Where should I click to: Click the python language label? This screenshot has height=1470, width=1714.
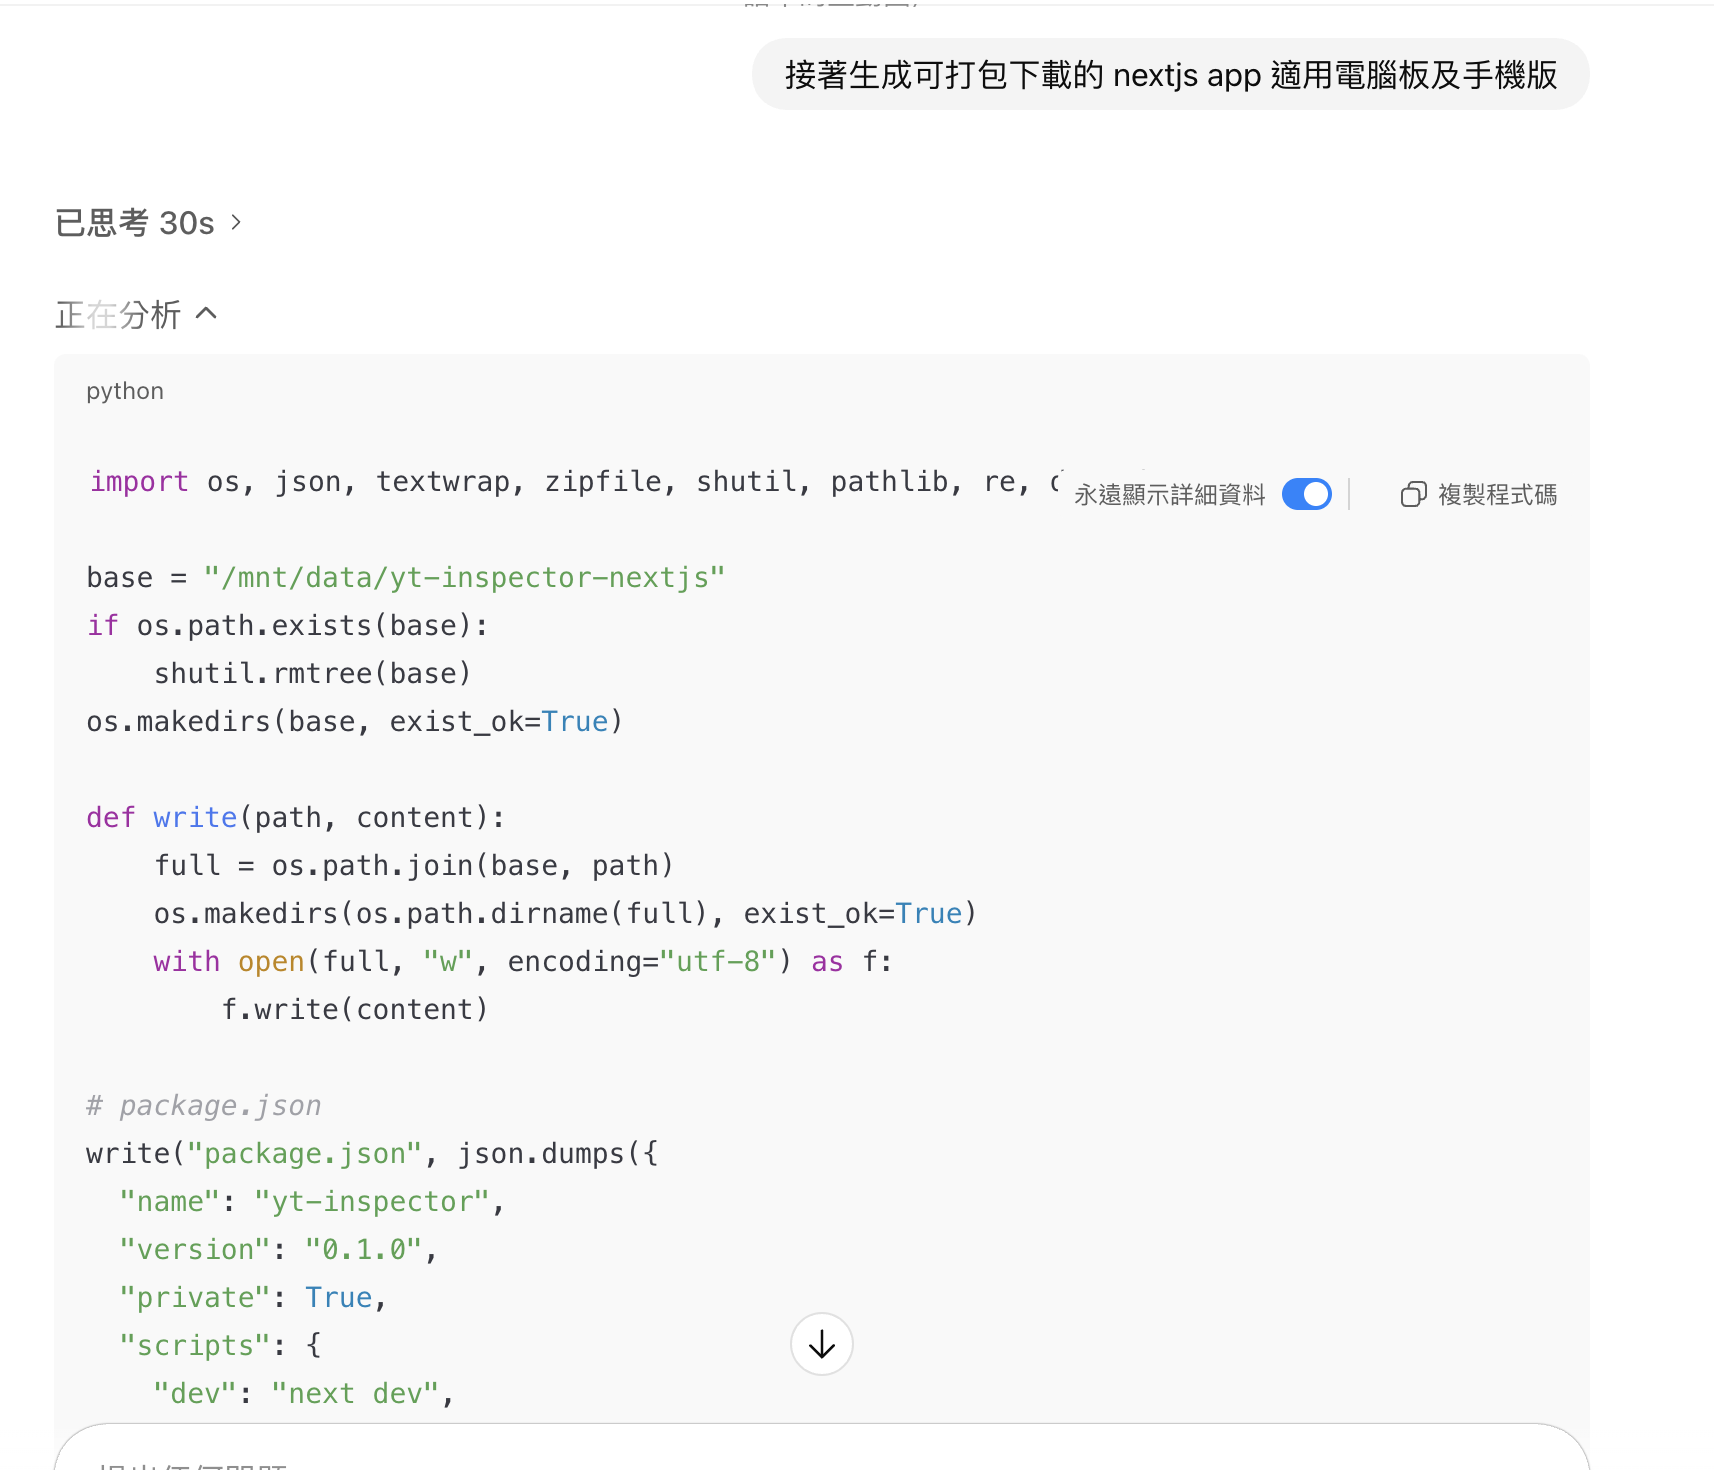tap(125, 391)
